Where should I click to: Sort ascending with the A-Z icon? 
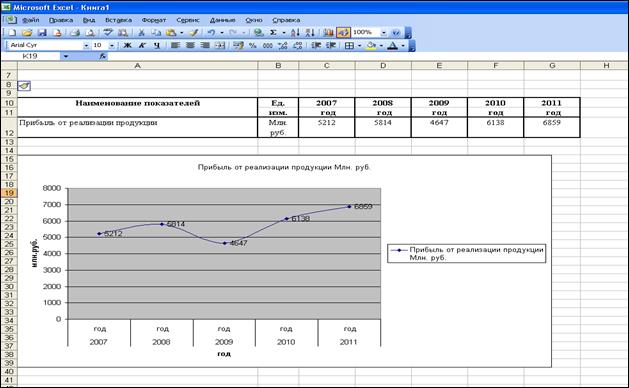pyautogui.click(x=295, y=33)
